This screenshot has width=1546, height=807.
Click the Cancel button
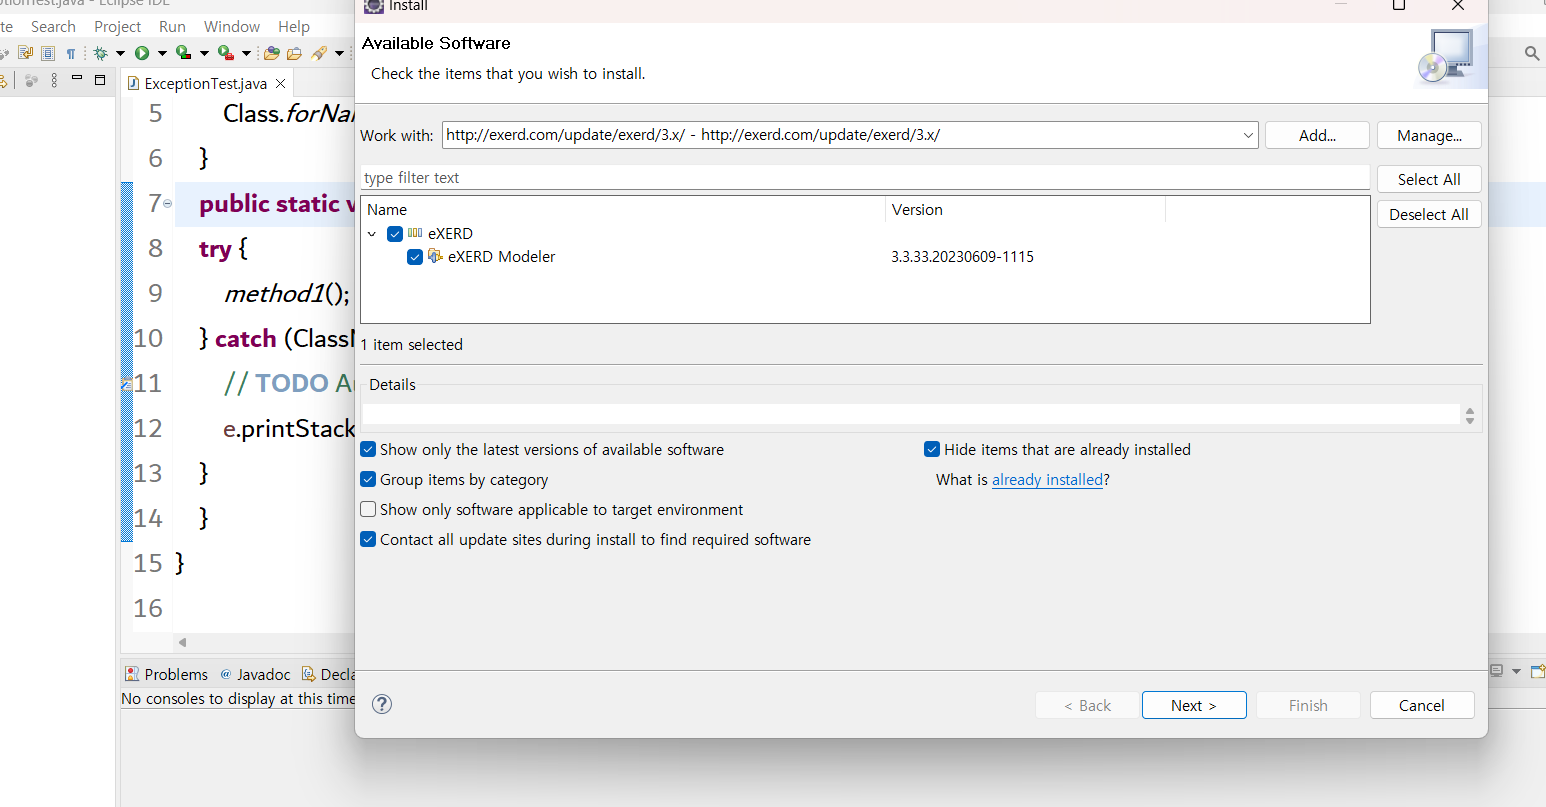1422,705
